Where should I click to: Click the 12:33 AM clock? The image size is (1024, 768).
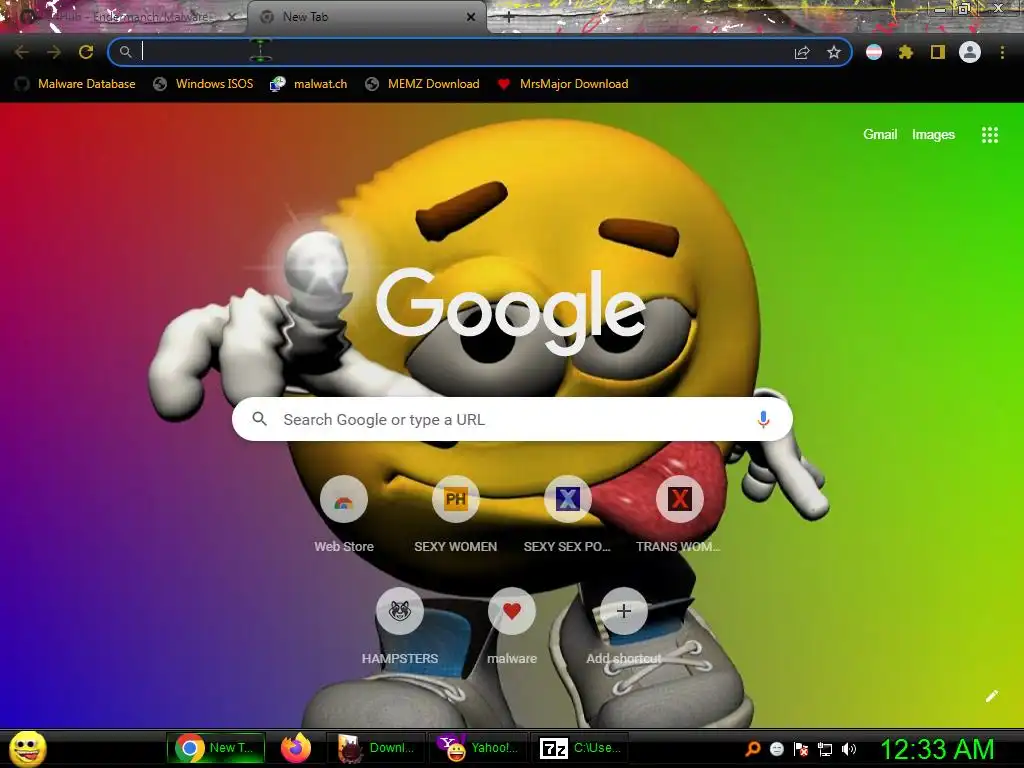[938, 749]
